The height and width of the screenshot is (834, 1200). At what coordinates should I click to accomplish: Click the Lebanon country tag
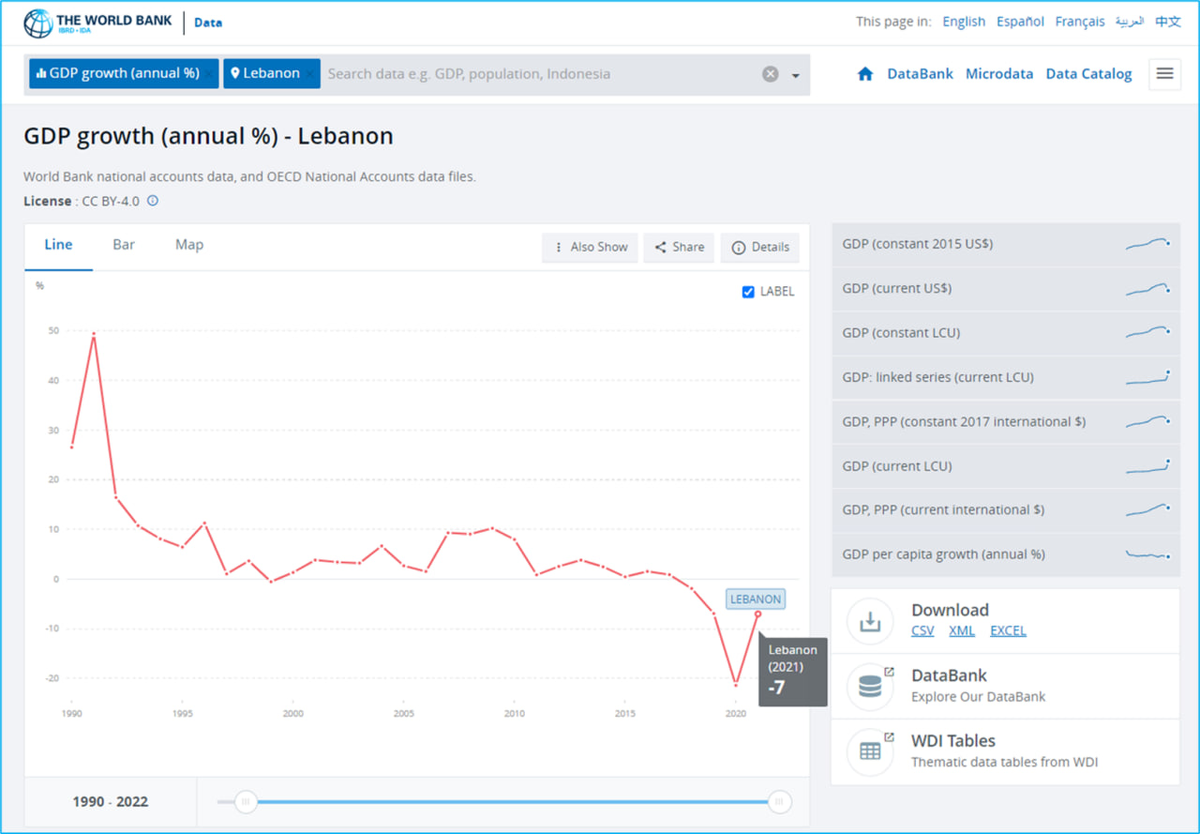click(x=272, y=74)
